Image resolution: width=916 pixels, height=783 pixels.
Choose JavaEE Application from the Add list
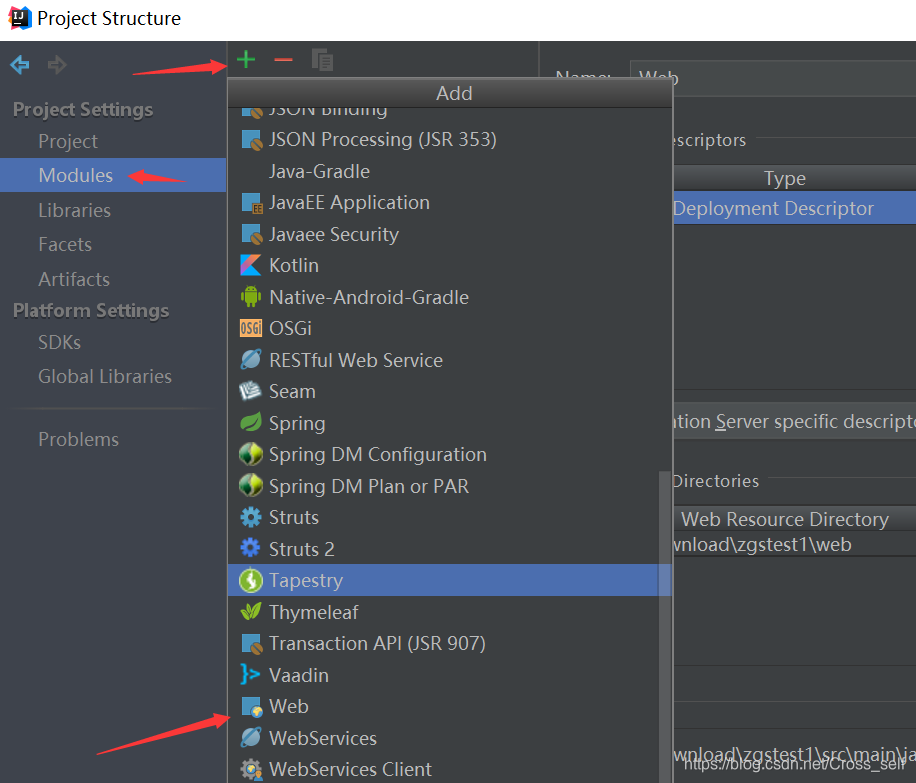pyautogui.click(x=450, y=203)
